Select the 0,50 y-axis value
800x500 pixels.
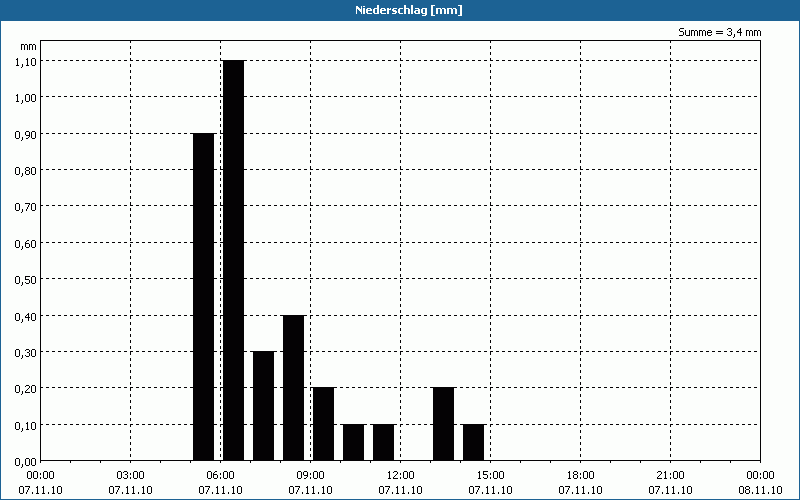(26, 280)
